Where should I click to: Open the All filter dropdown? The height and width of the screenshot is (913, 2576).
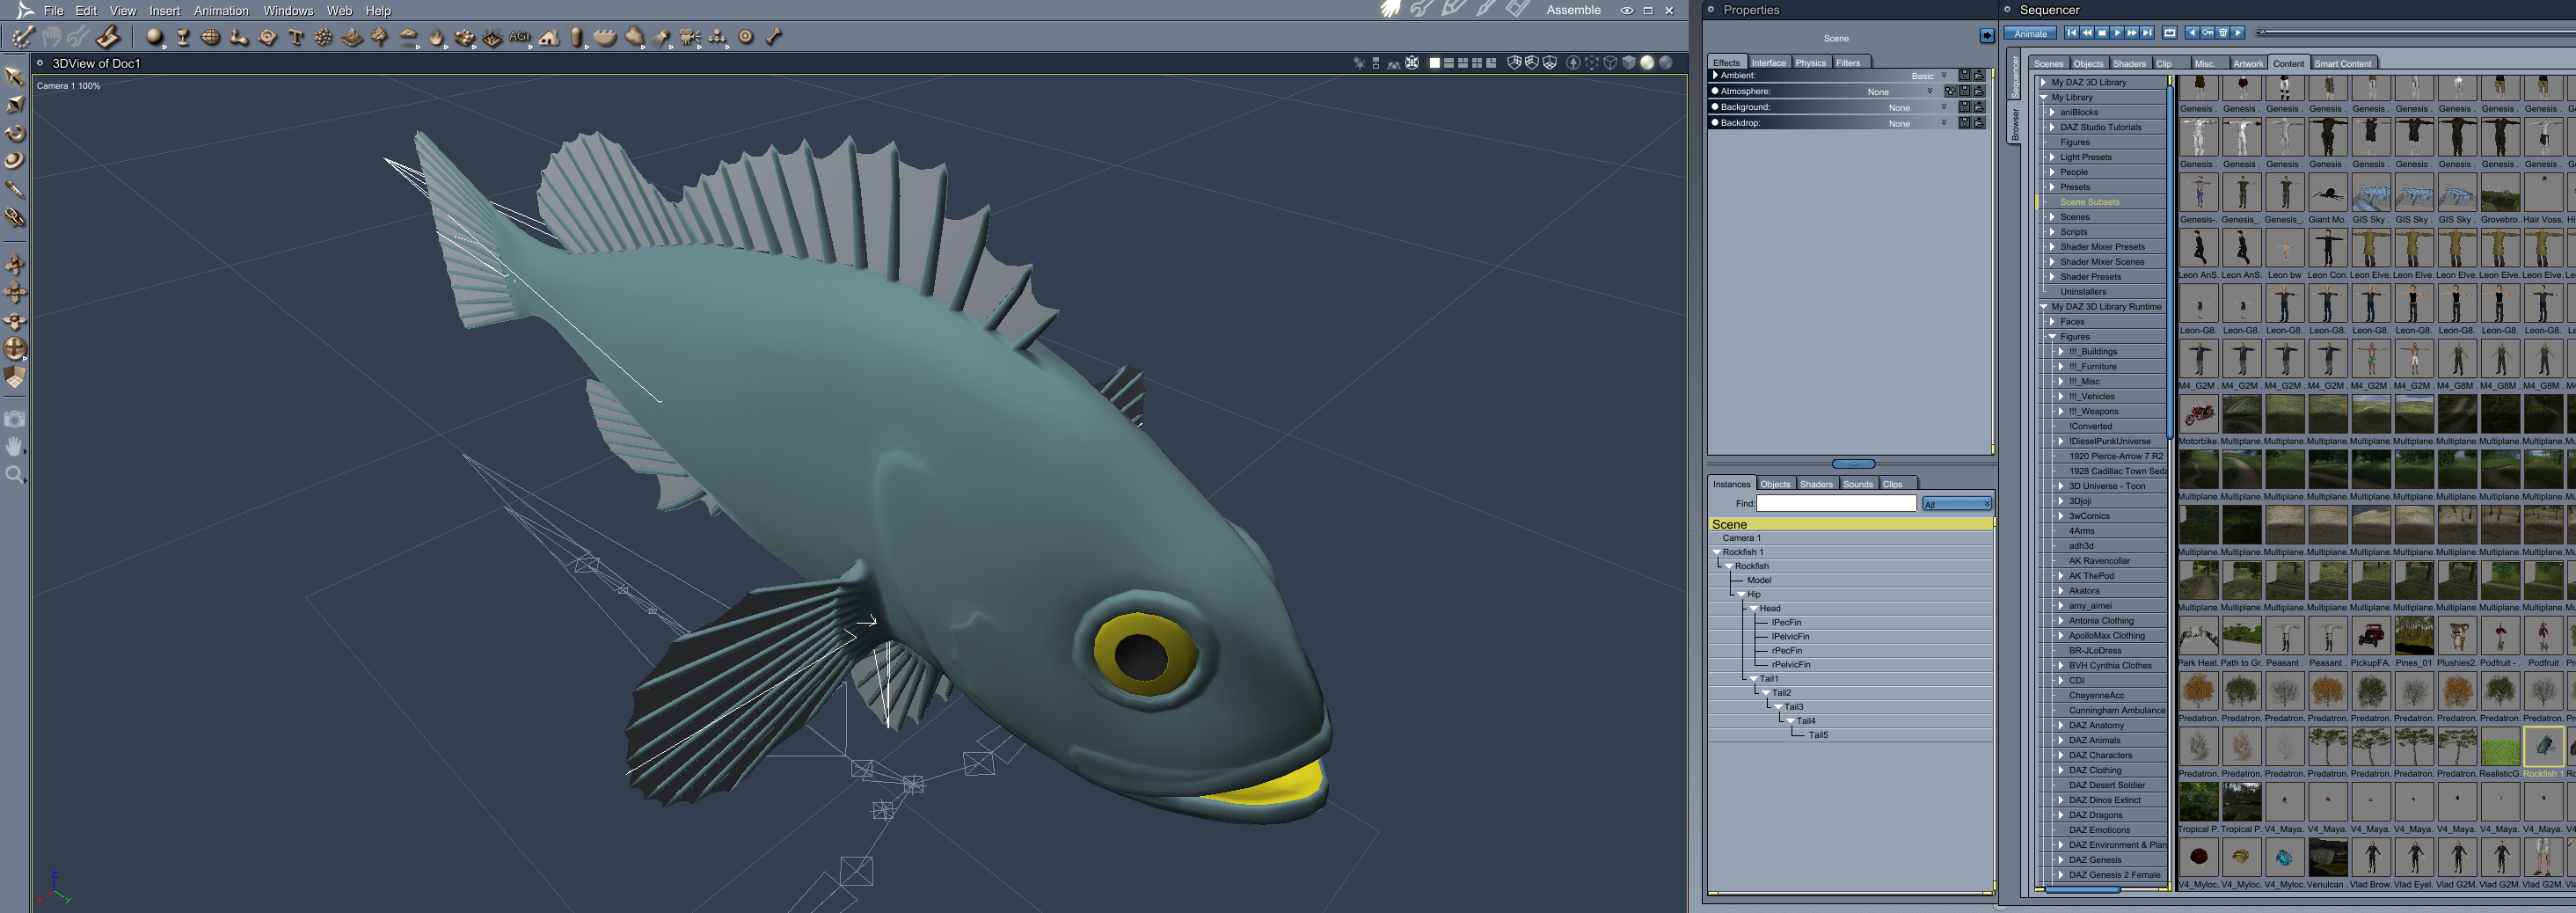coord(1956,504)
